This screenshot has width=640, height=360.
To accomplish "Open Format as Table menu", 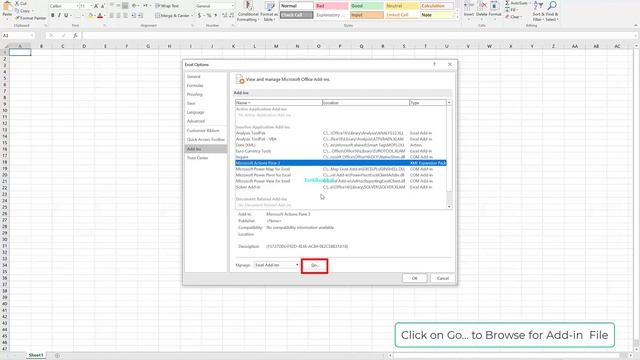I will [x=269, y=11].
